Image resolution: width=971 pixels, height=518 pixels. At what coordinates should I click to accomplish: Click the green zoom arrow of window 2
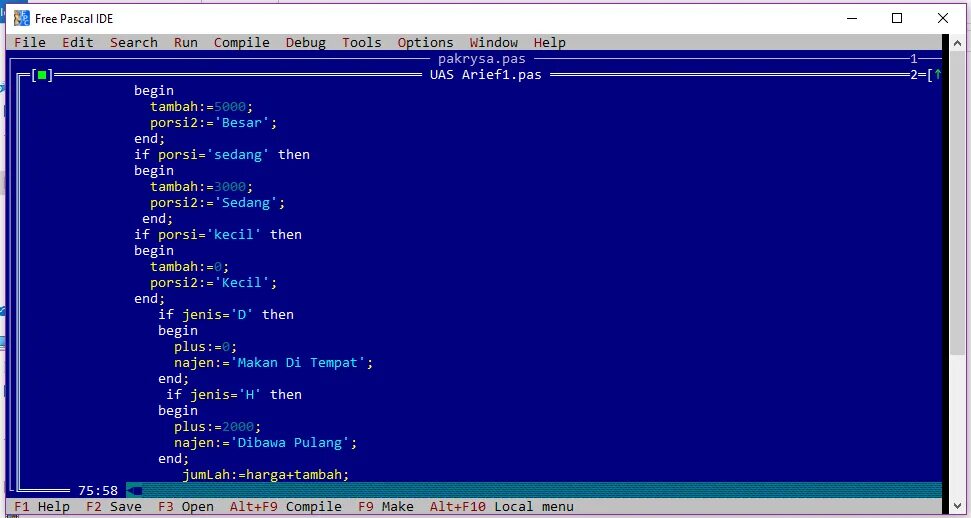click(x=937, y=75)
